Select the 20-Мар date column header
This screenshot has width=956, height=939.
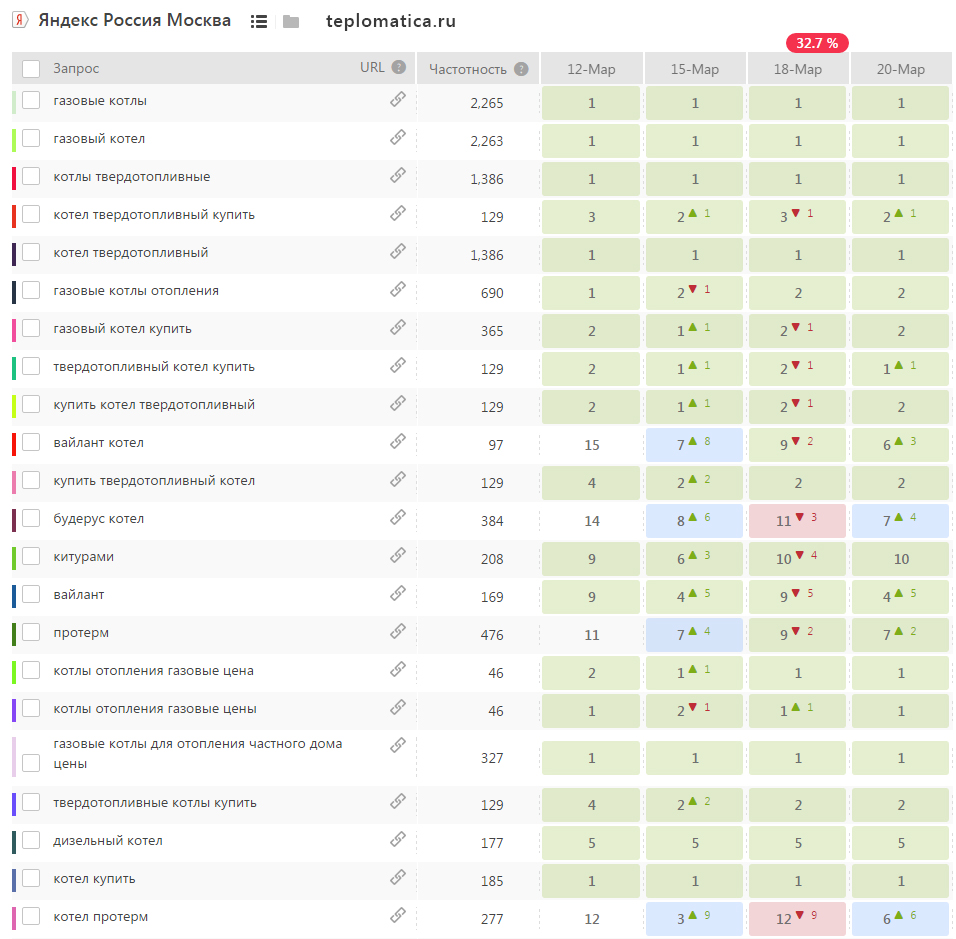pyautogui.click(x=901, y=69)
